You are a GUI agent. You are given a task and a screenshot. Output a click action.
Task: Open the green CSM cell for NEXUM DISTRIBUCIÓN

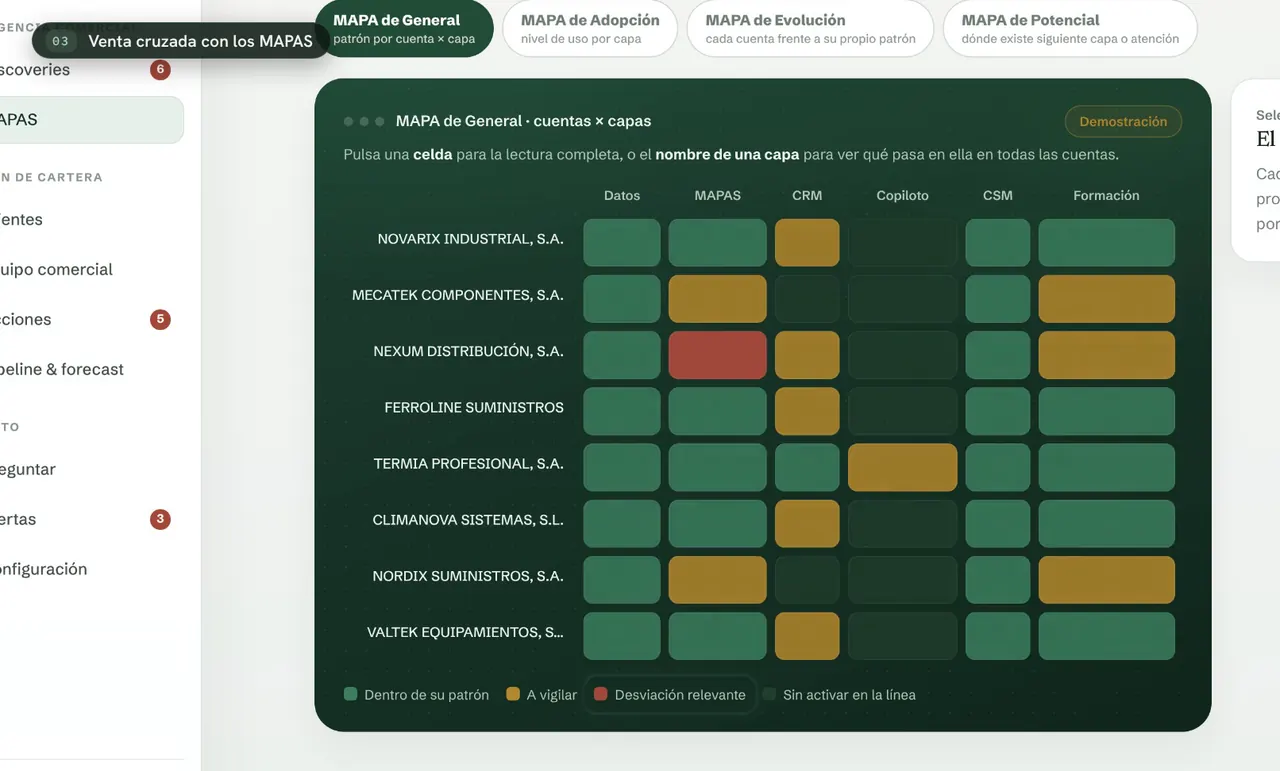[x=998, y=355]
